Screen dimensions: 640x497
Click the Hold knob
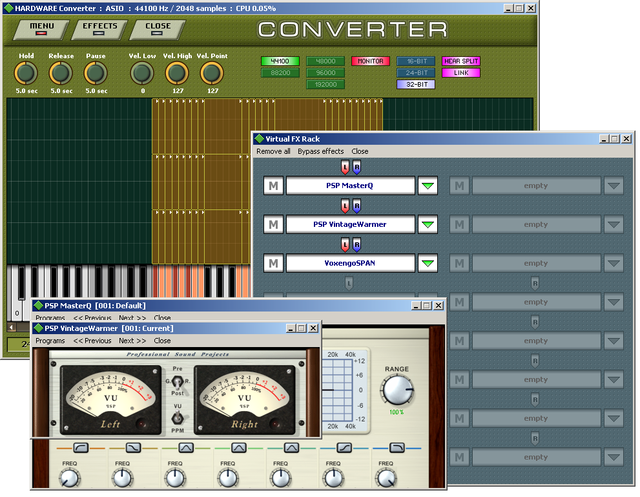(26, 73)
